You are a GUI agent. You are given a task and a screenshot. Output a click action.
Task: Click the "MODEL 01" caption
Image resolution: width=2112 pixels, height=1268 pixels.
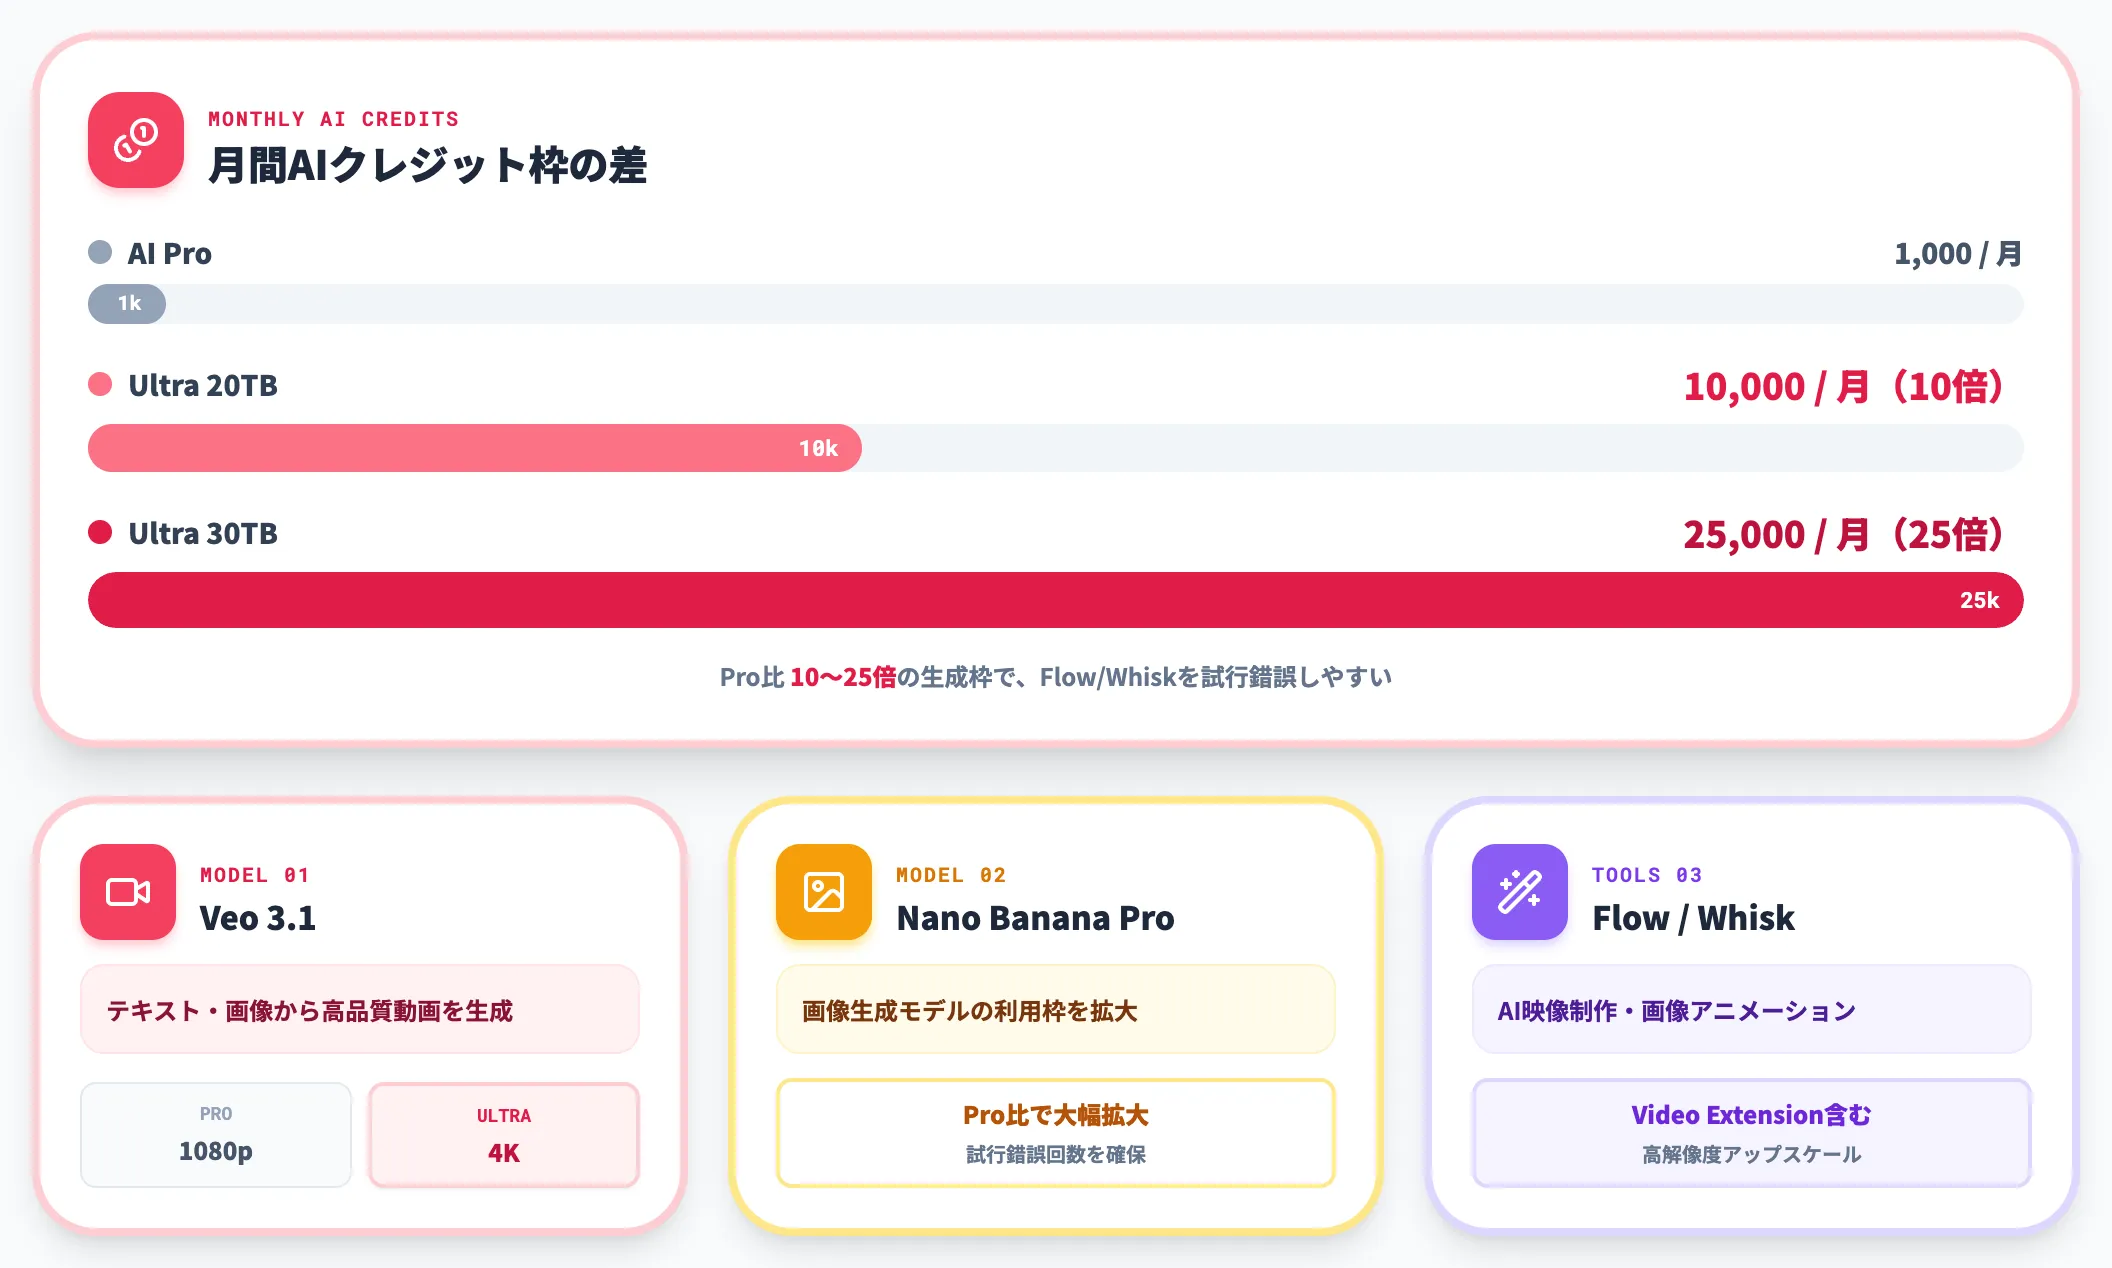(x=255, y=875)
